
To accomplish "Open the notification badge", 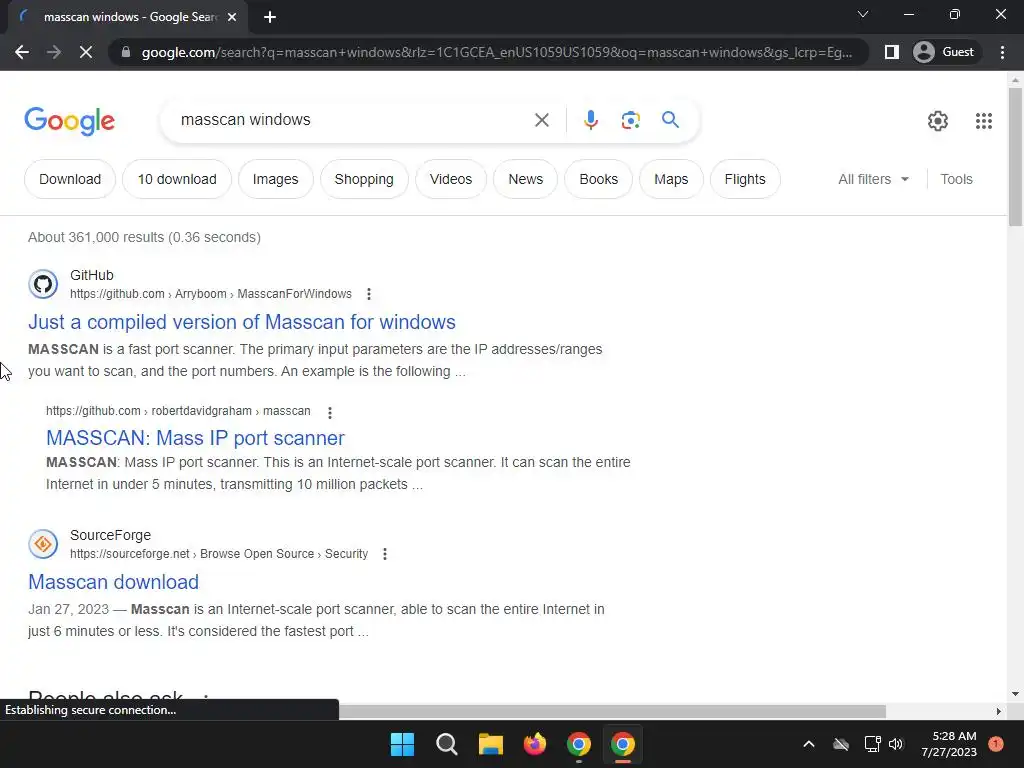I will [x=995, y=744].
